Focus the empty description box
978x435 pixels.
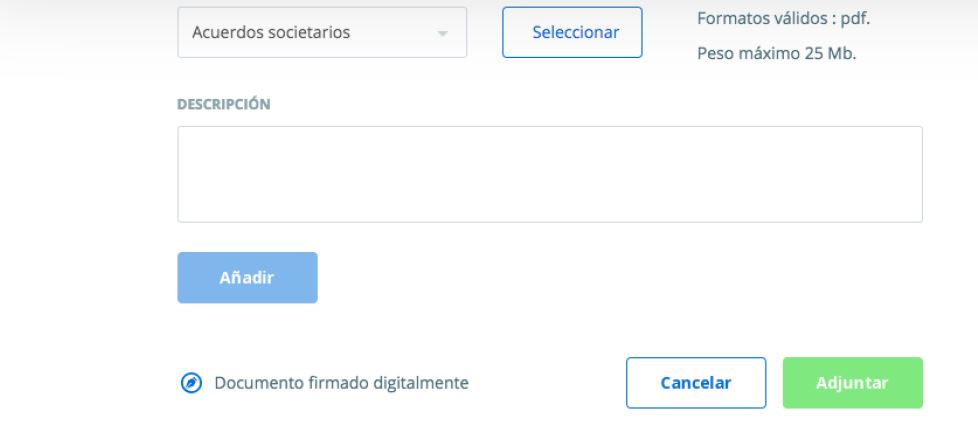[549, 174]
